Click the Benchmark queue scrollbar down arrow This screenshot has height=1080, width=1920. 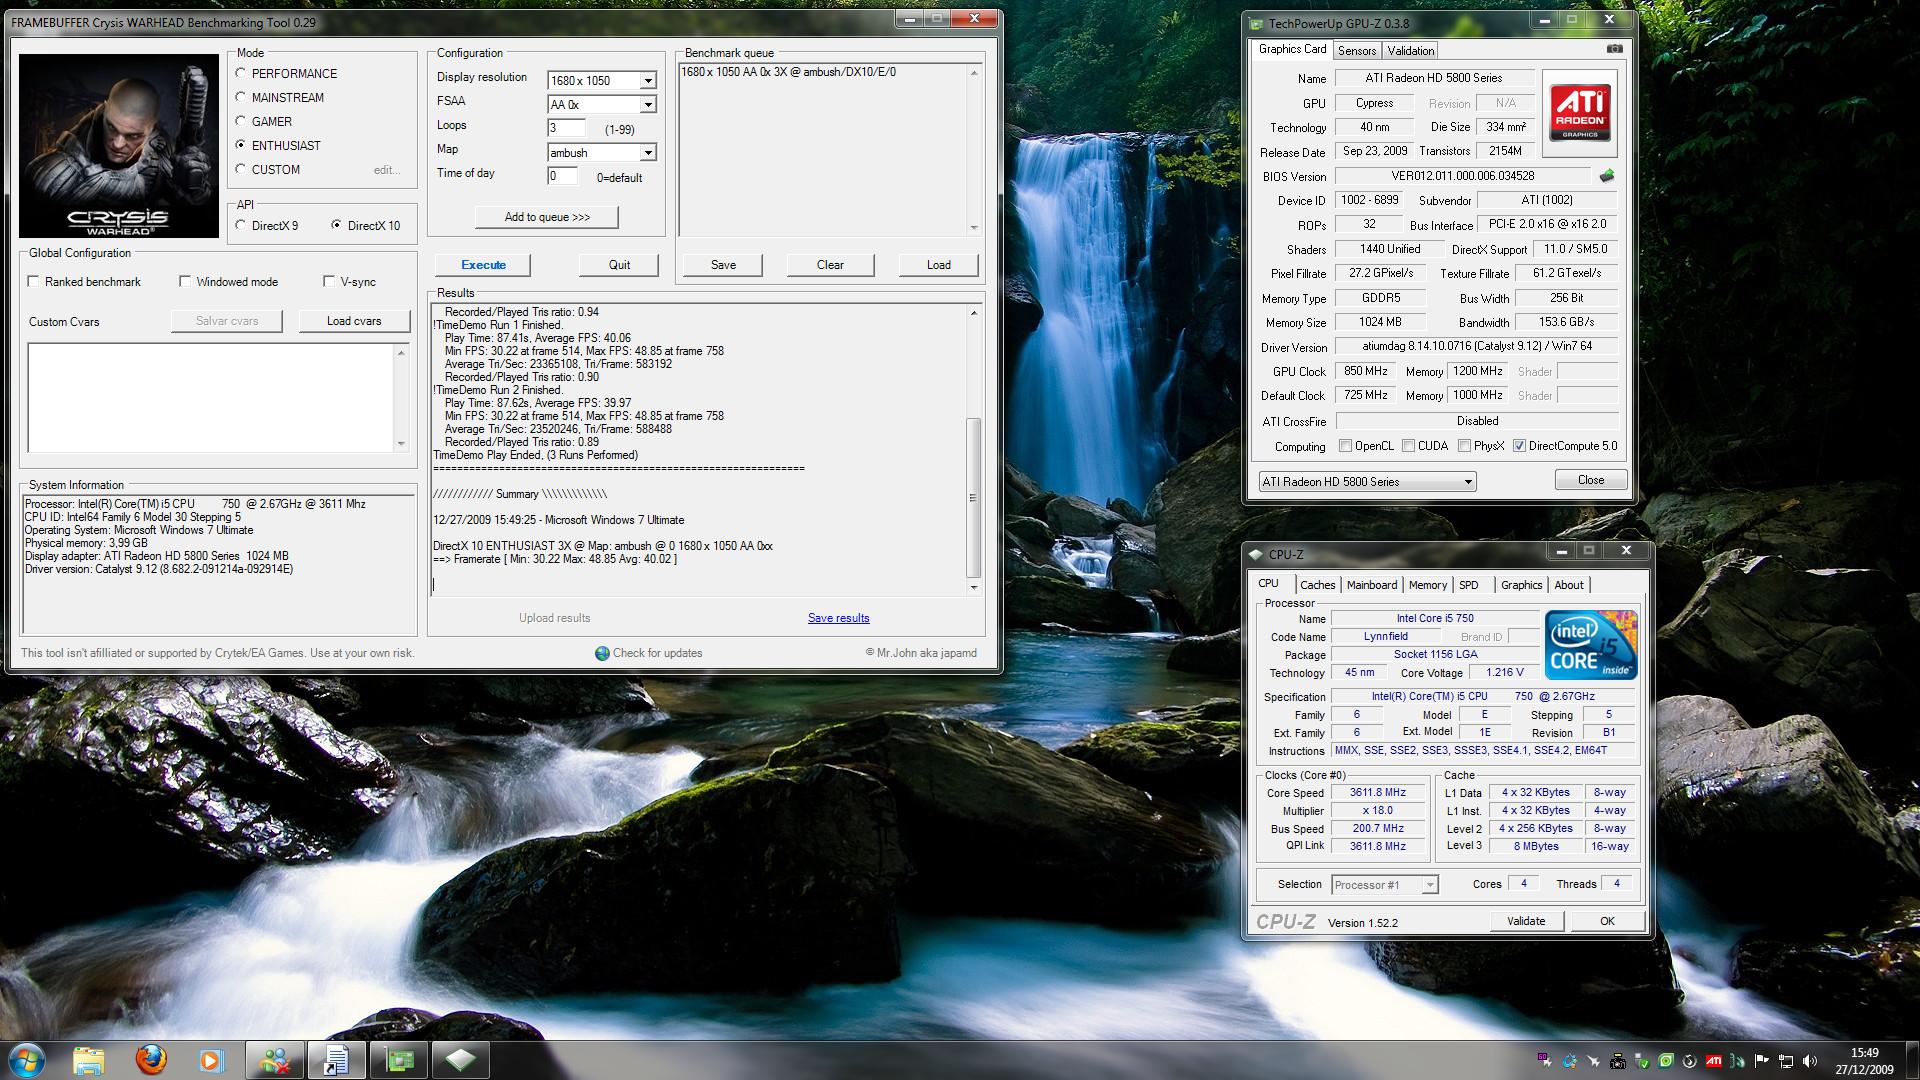[974, 228]
